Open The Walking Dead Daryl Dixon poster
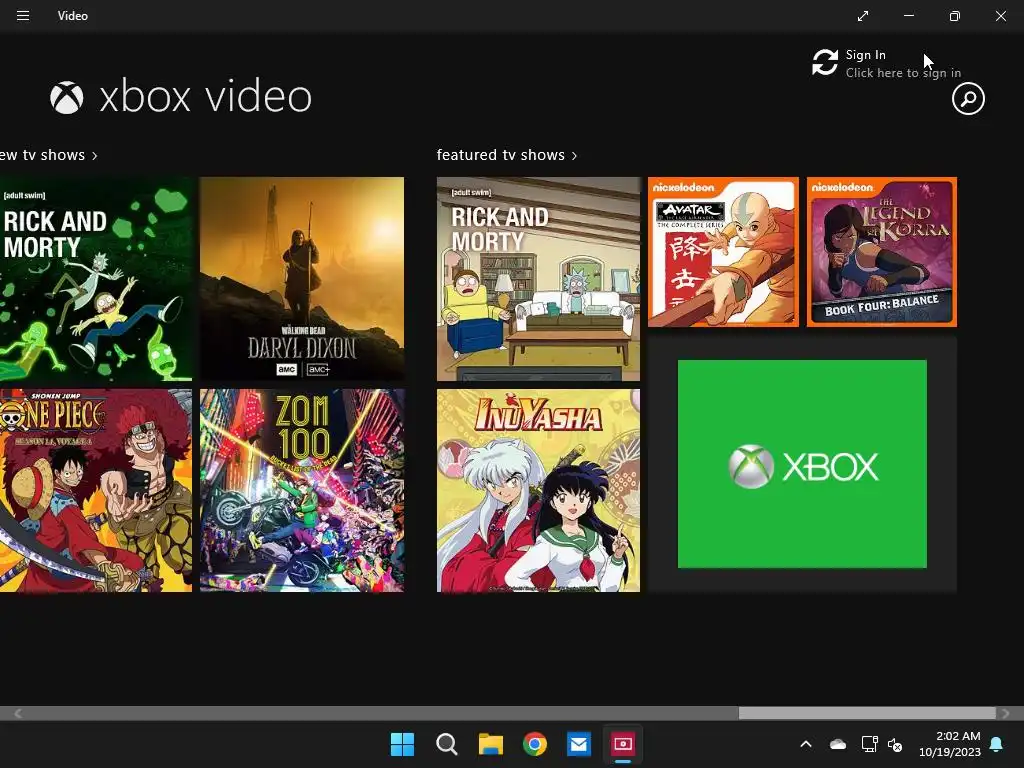The image size is (1024, 768). click(302, 279)
